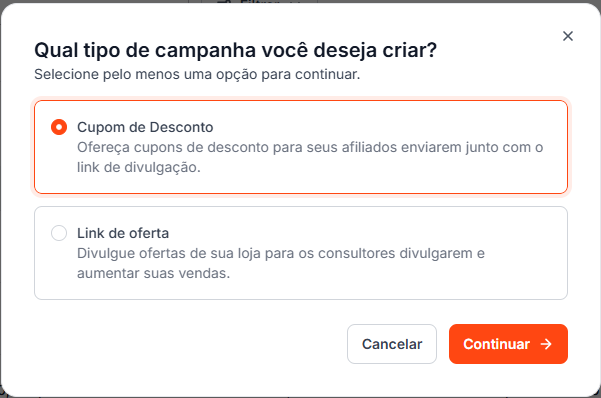Click the arrow icon inside Continuar

(546, 344)
